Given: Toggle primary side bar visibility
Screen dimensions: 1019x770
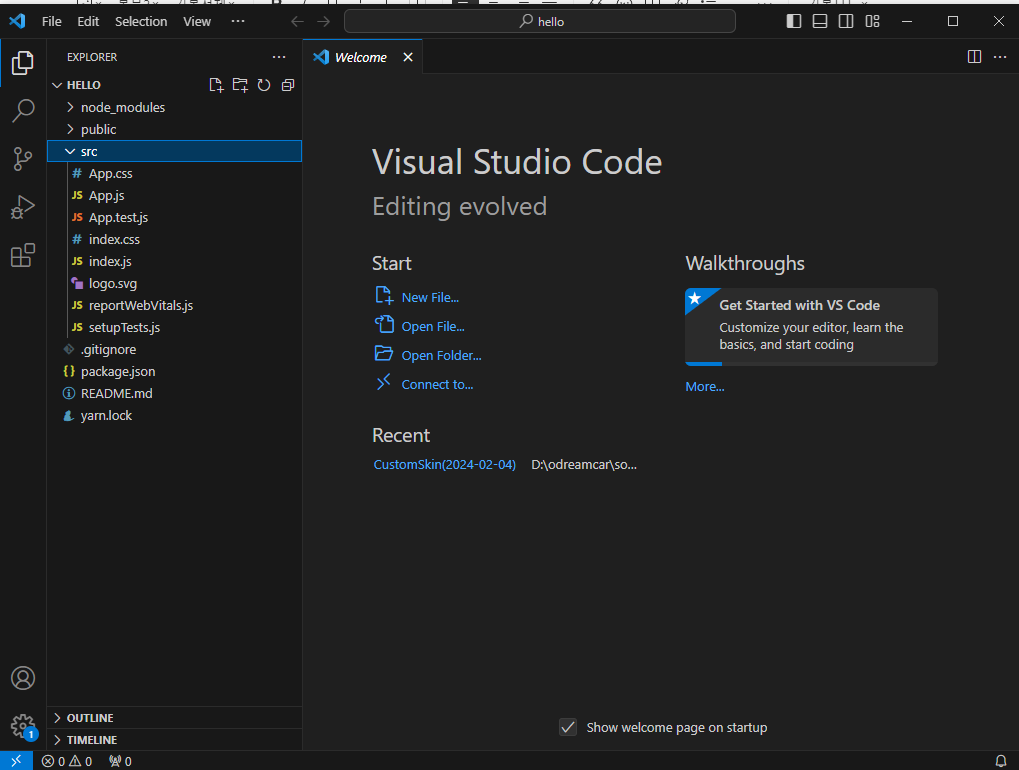Looking at the screenshot, I should [x=793, y=21].
